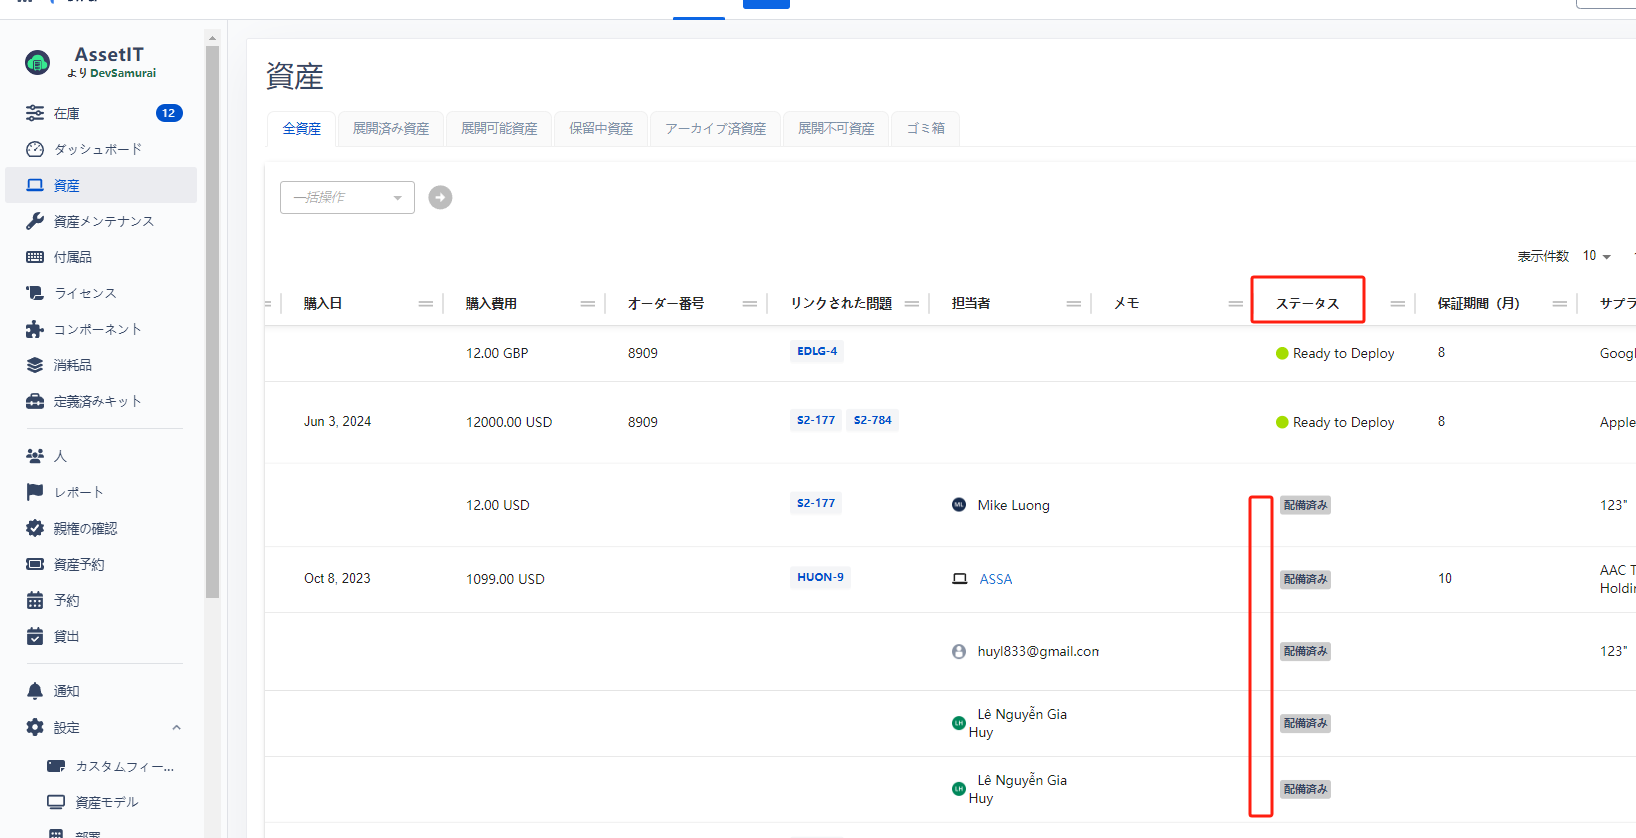Viewport: 1636px width, 838px height.
Task: Click the 資産メンテナンス wrench icon
Action: point(35,221)
